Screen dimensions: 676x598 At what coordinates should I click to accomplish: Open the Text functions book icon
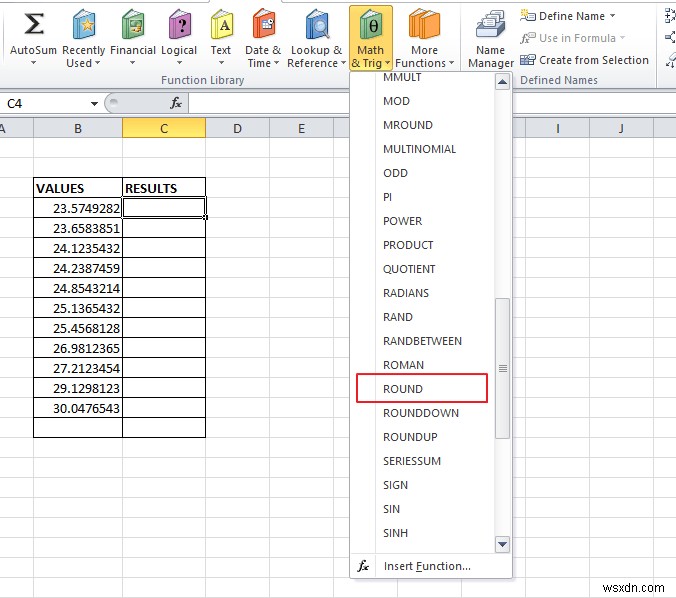[221, 25]
